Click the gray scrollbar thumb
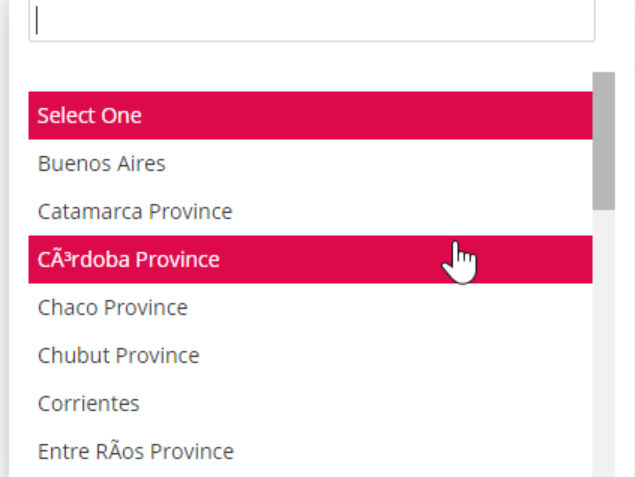 pyautogui.click(x=604, y=141)
